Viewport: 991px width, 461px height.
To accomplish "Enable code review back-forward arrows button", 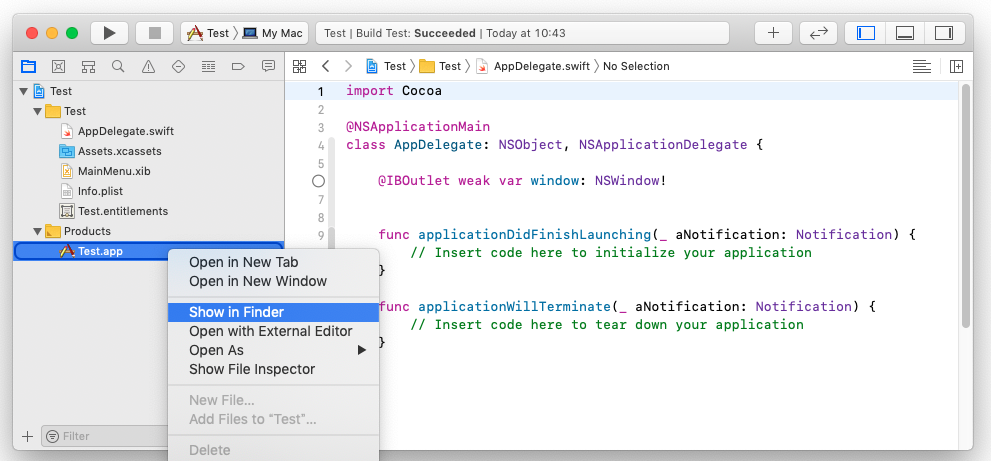I will coord(818,33).
